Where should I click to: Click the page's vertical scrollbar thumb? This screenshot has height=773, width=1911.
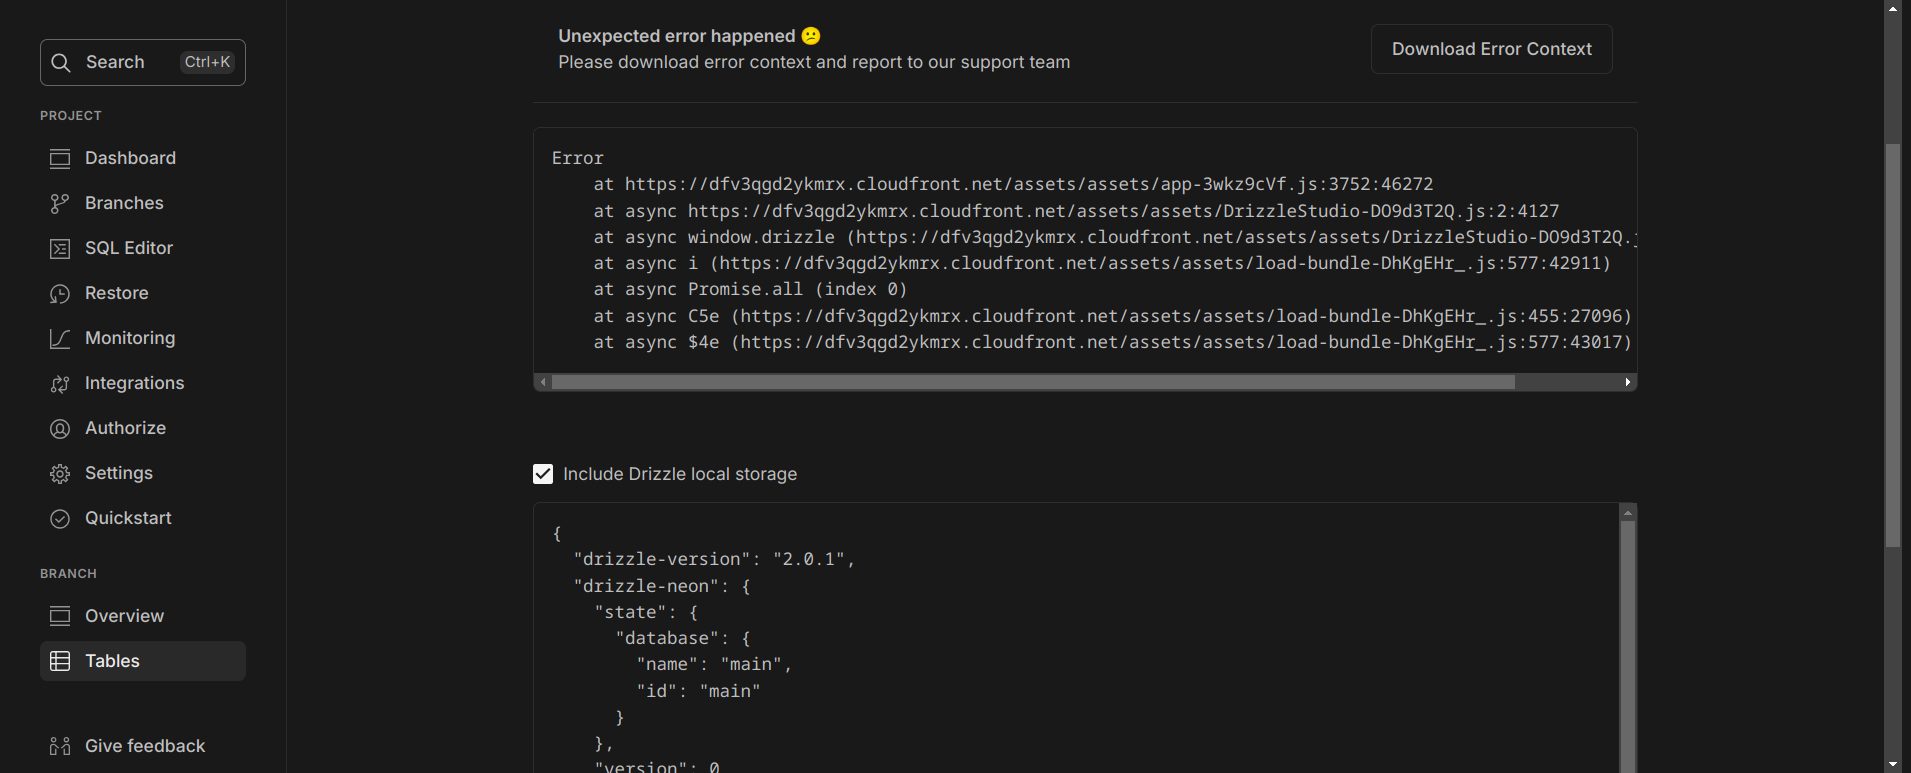point(1892,345)
